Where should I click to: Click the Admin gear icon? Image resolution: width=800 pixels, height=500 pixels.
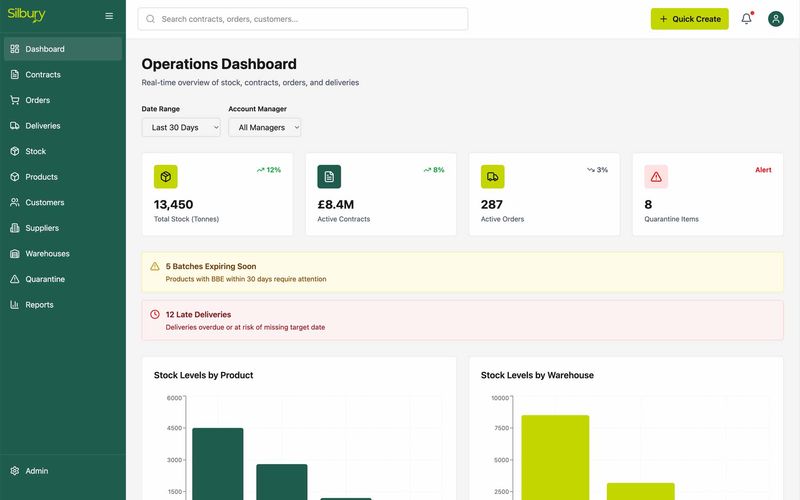15,470
